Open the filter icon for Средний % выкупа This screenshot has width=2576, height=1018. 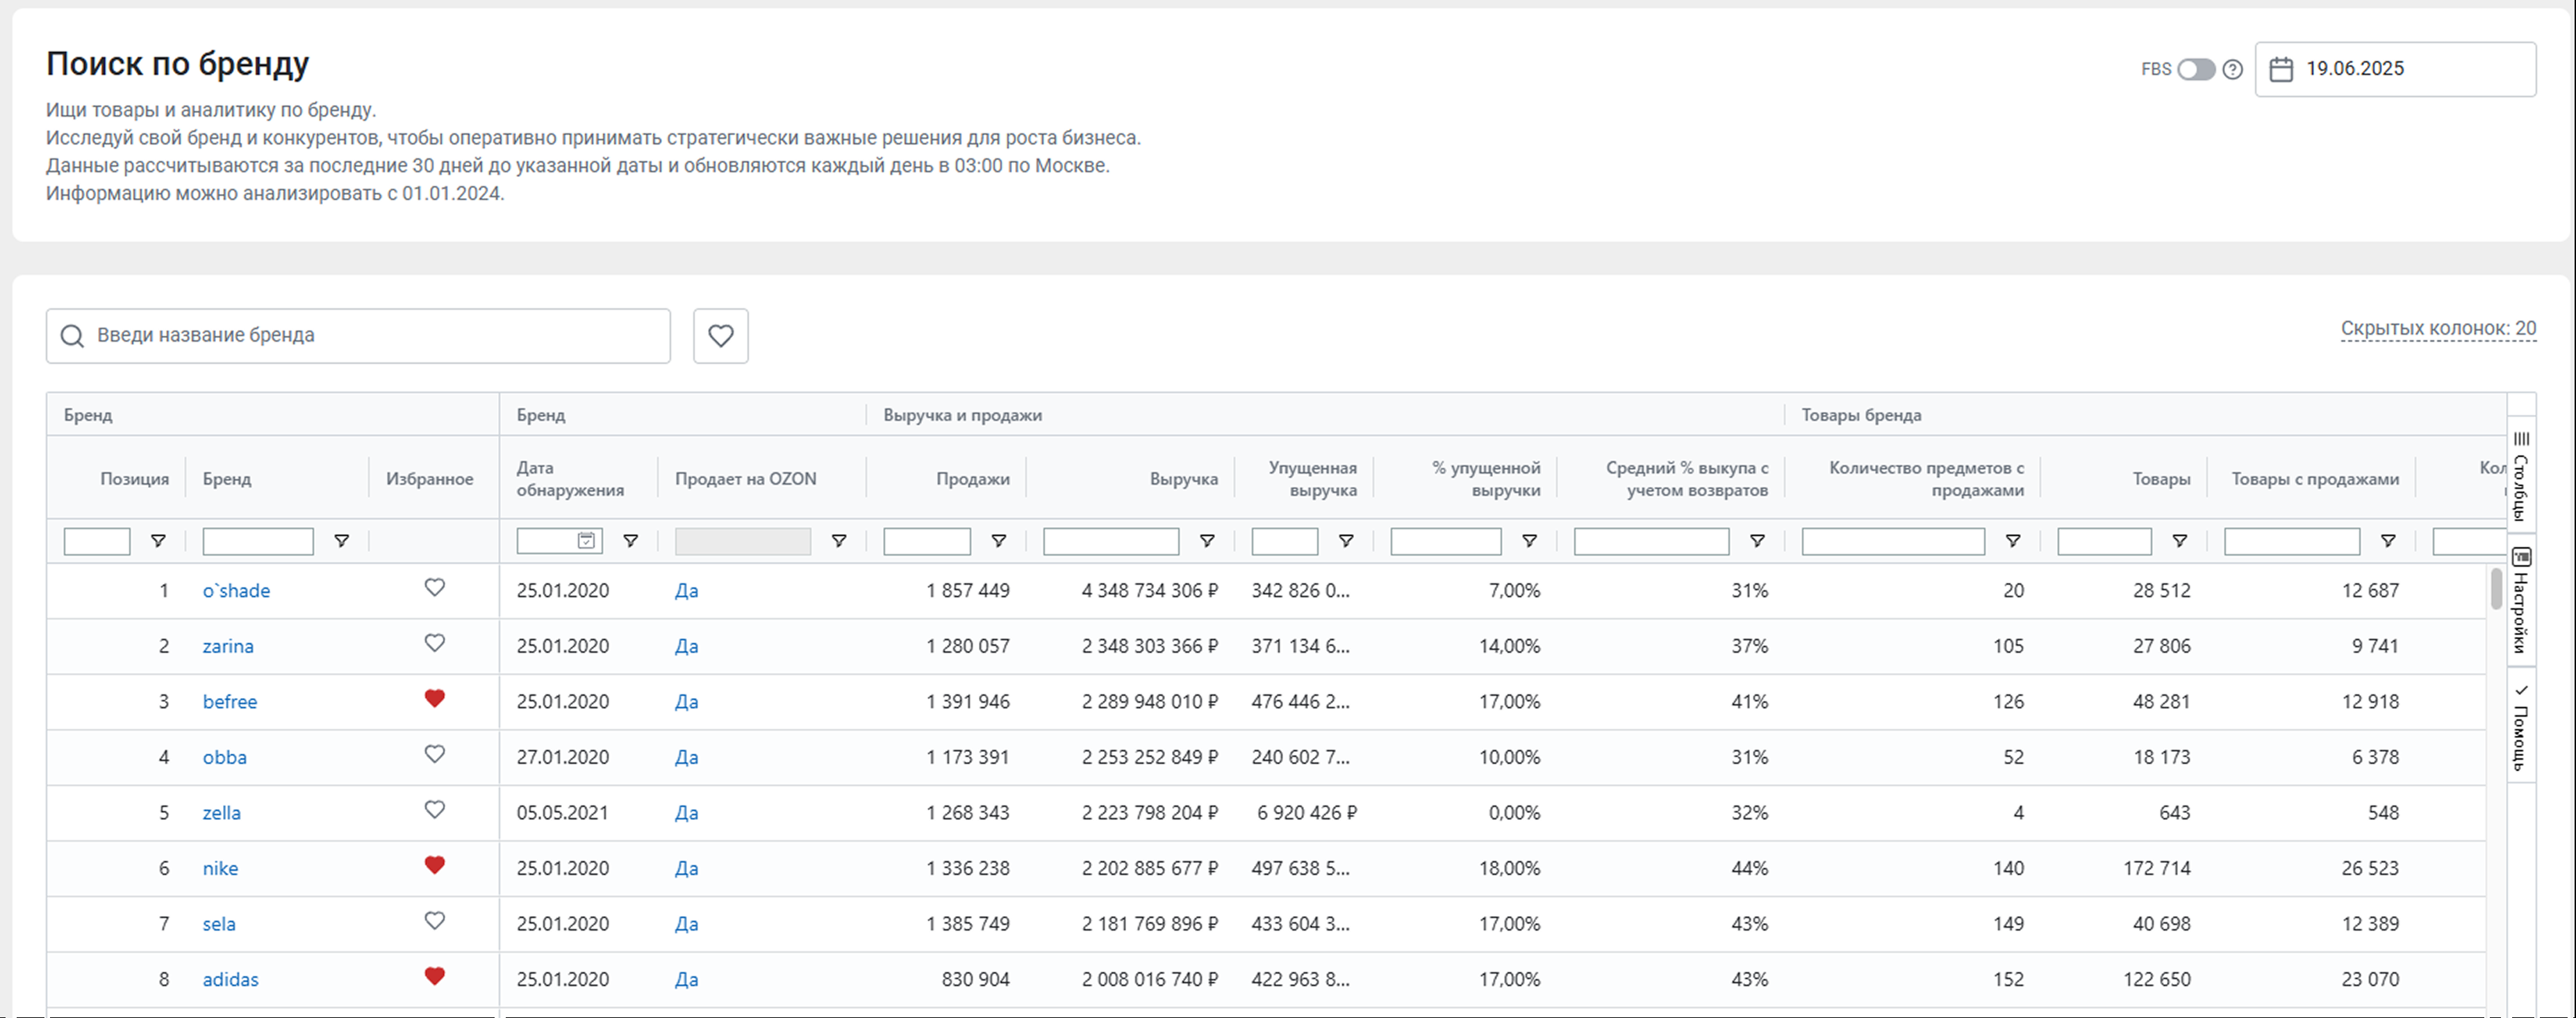coord(1757,541)
